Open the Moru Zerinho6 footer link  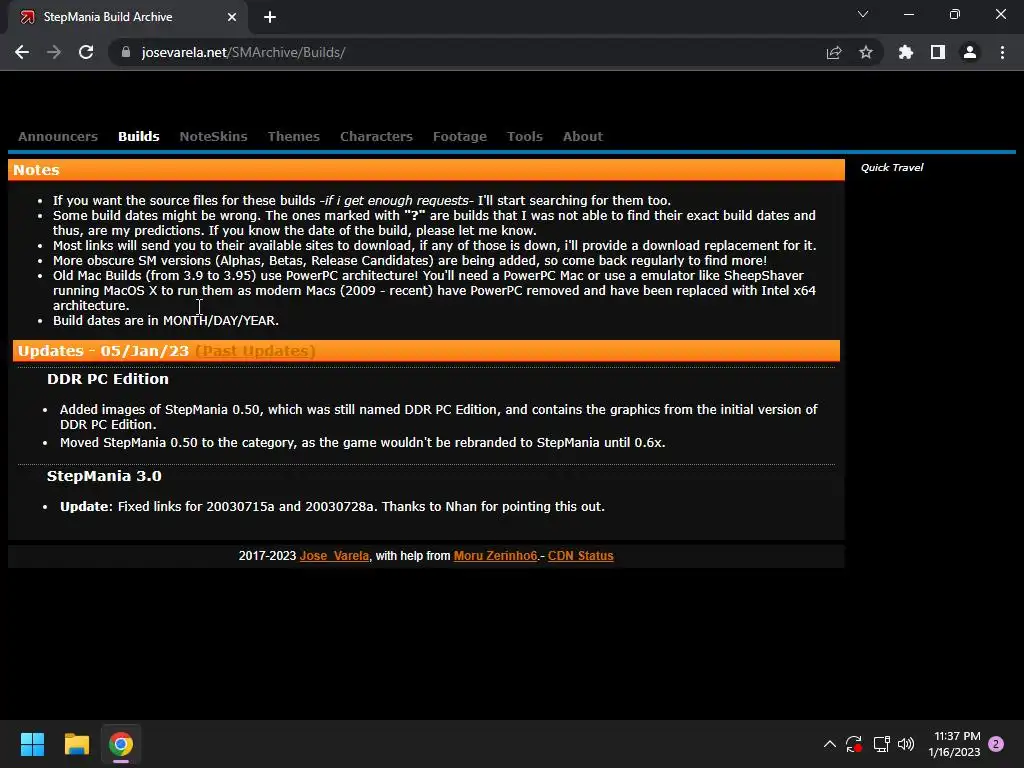pos(496,556)
